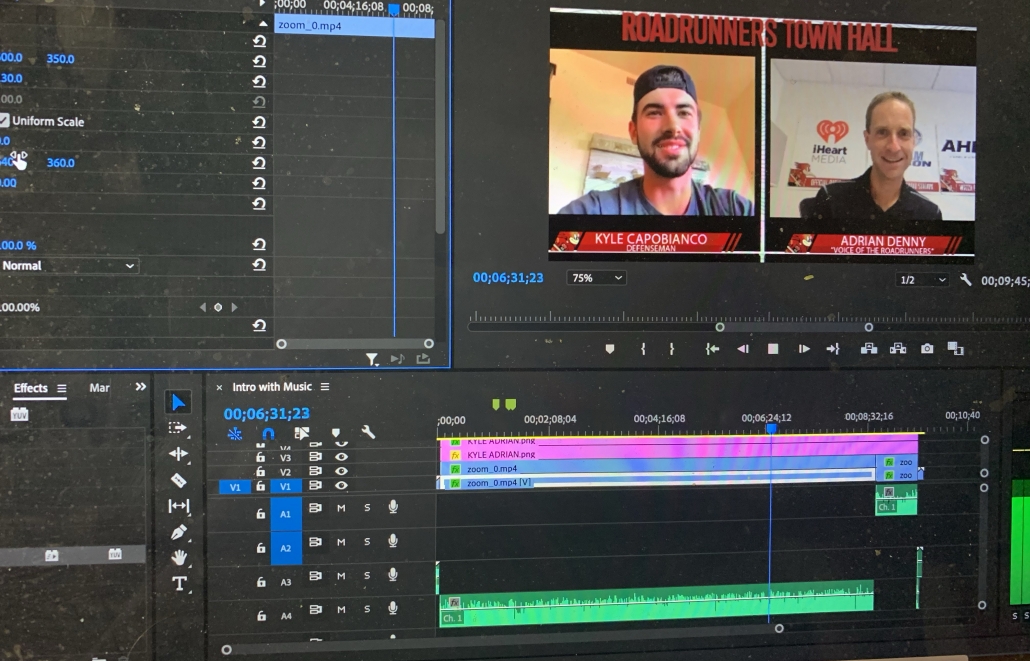Screen dimensions: 1030x661
Task: Target the A2 audio track
Action: tap(286, 548)
